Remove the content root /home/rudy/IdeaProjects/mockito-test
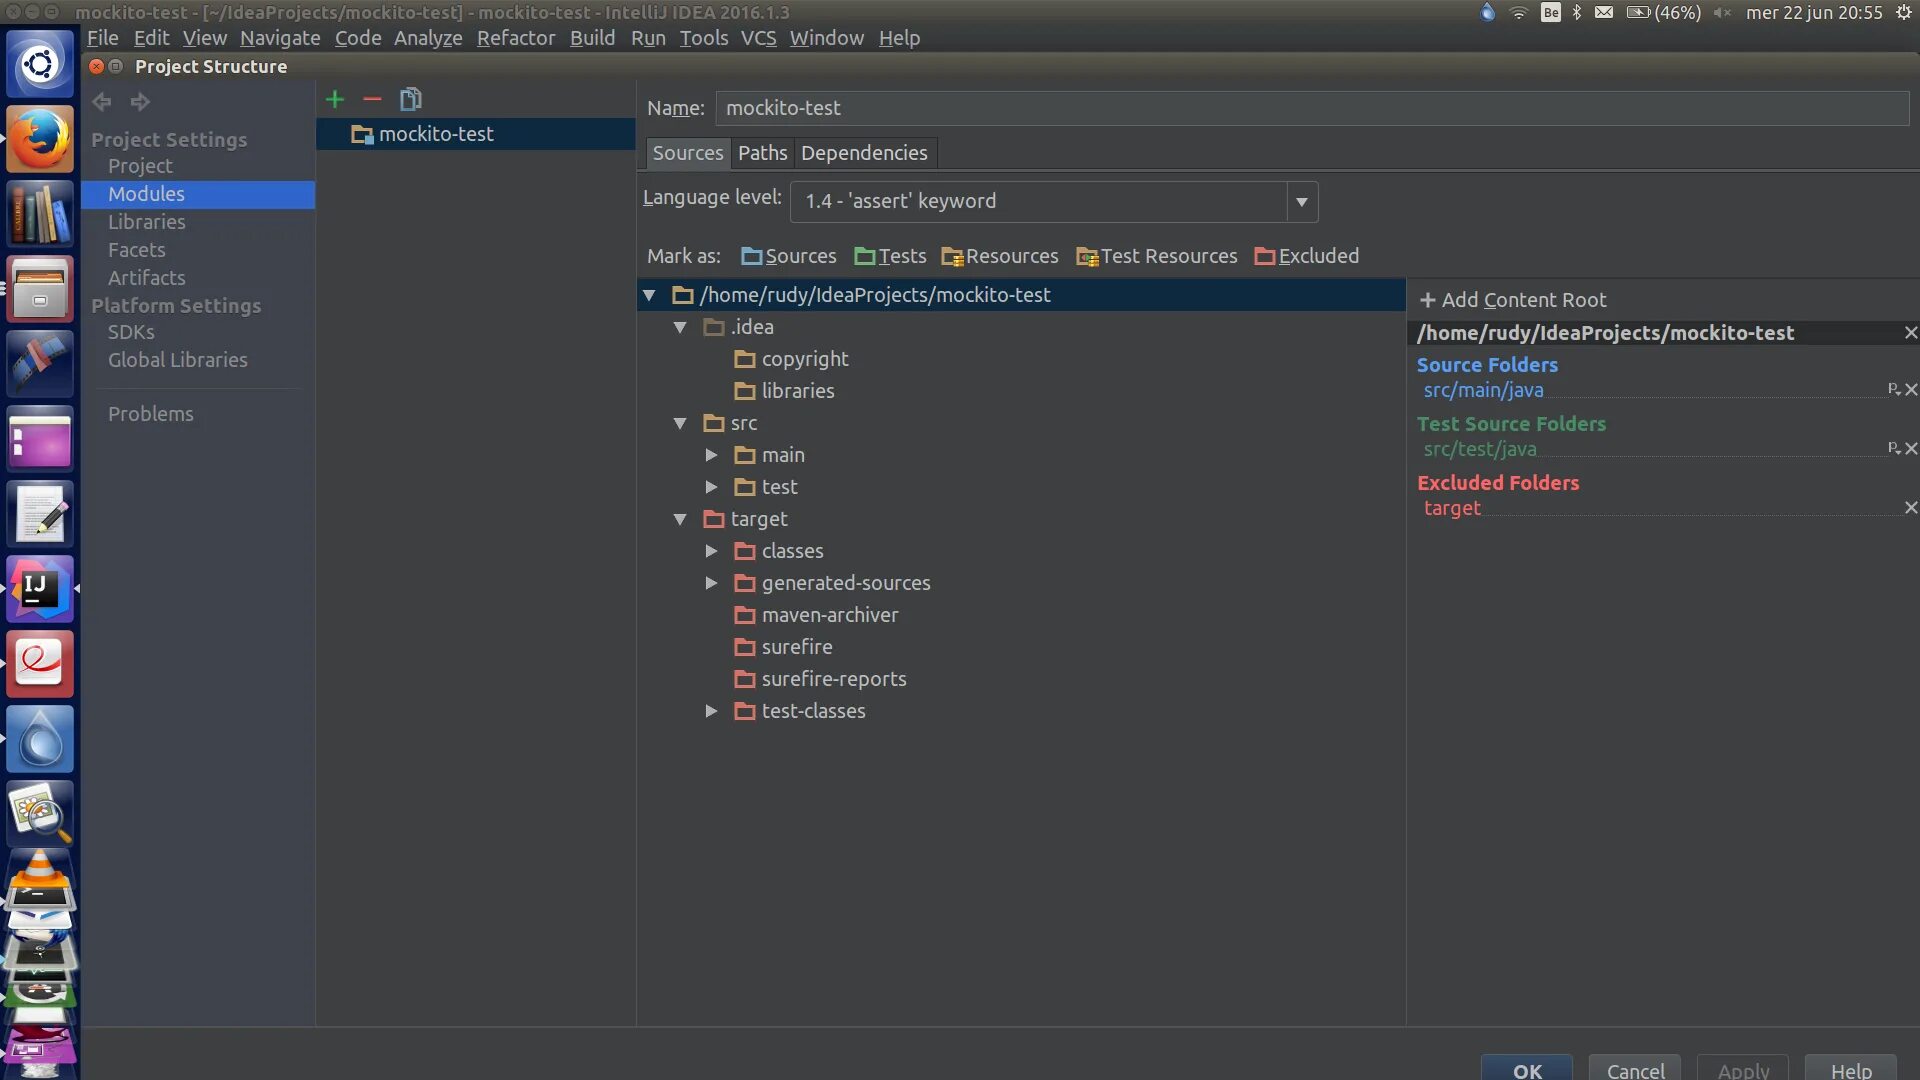Viewport: 1920px width, 1080px height. pos(1910,333)
